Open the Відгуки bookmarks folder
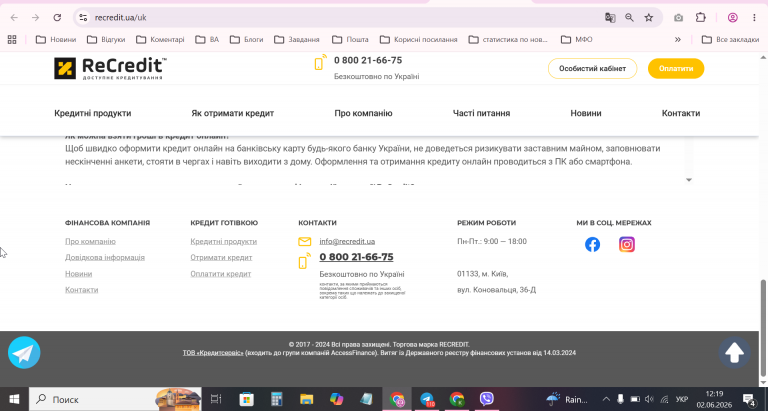Image resolution: width=768 pixels, height=411 pixels. tap(106, 39)
